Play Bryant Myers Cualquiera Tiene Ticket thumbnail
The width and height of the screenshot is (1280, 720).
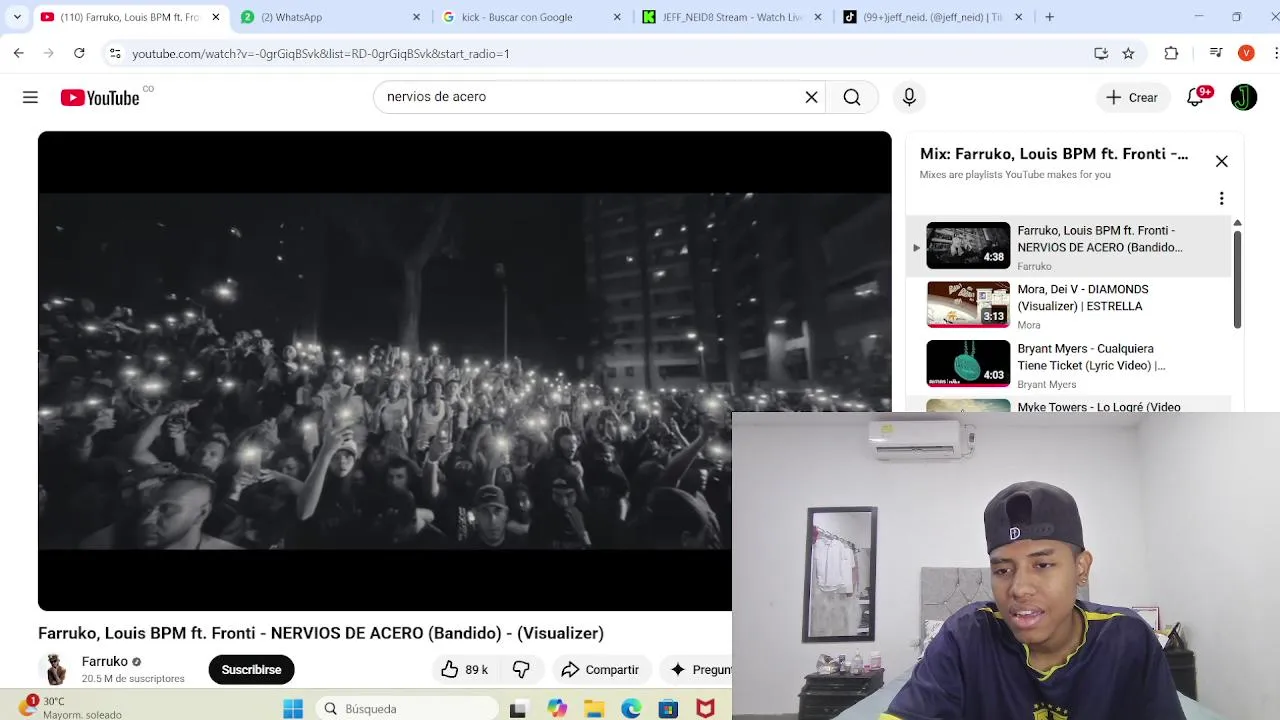coord(968,364)
